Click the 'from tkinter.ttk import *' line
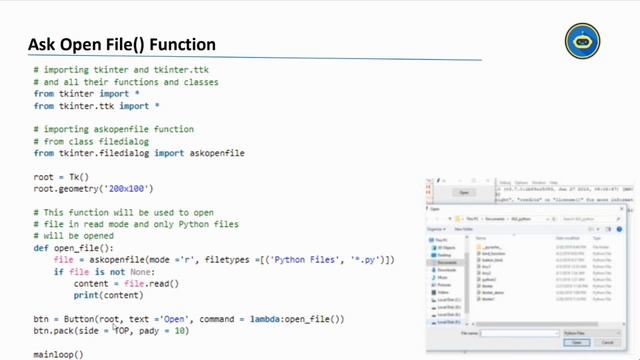Image resolution: width=640 pixels, height=360 pixels. tap(96, 106)
